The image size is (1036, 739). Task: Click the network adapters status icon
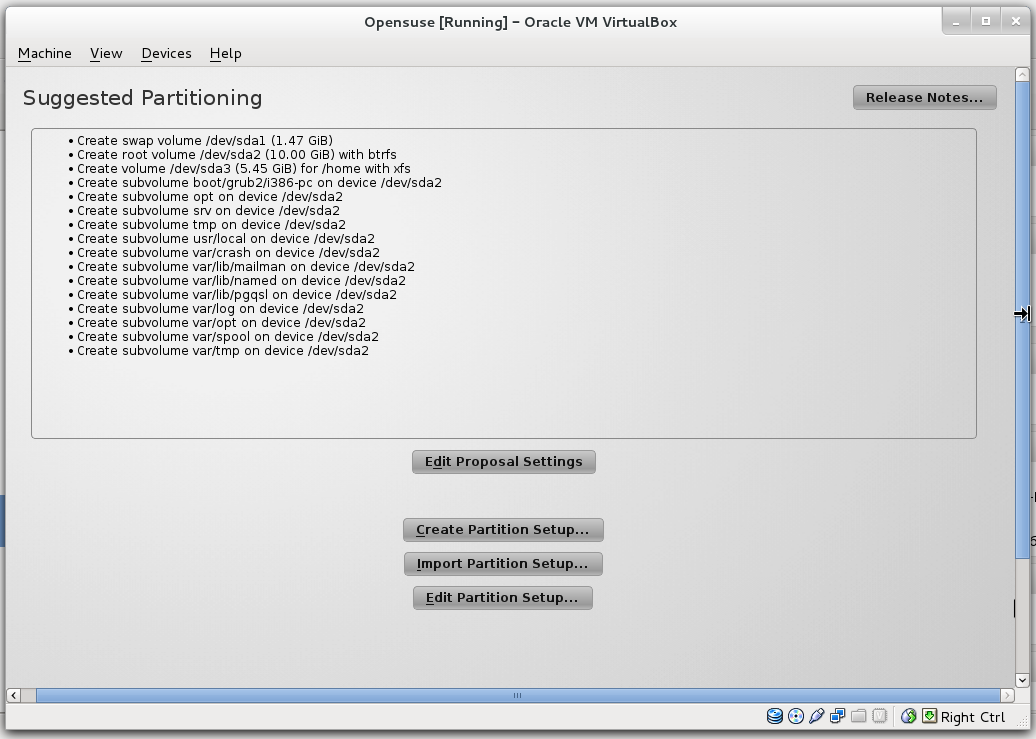(x=838, y=716)
